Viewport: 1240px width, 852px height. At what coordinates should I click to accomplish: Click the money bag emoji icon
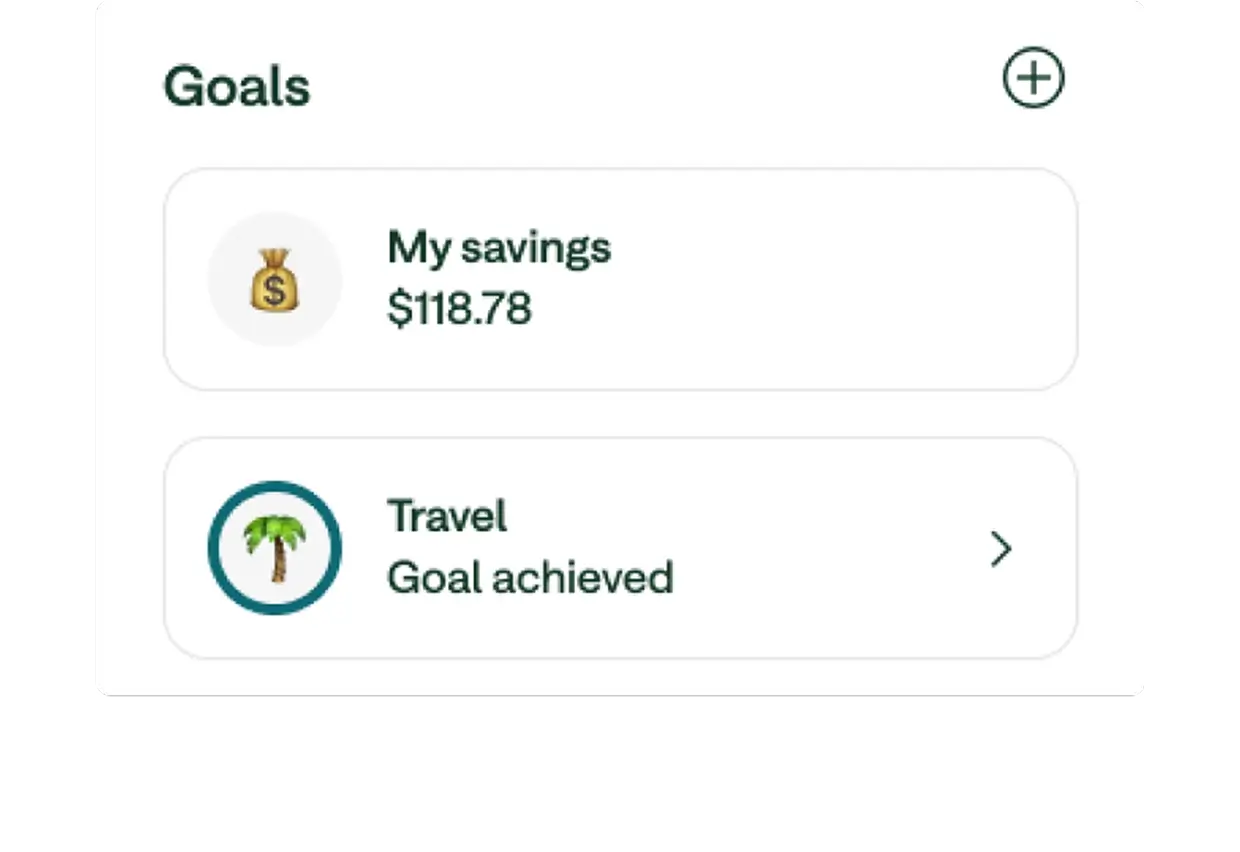pos(274,279)
